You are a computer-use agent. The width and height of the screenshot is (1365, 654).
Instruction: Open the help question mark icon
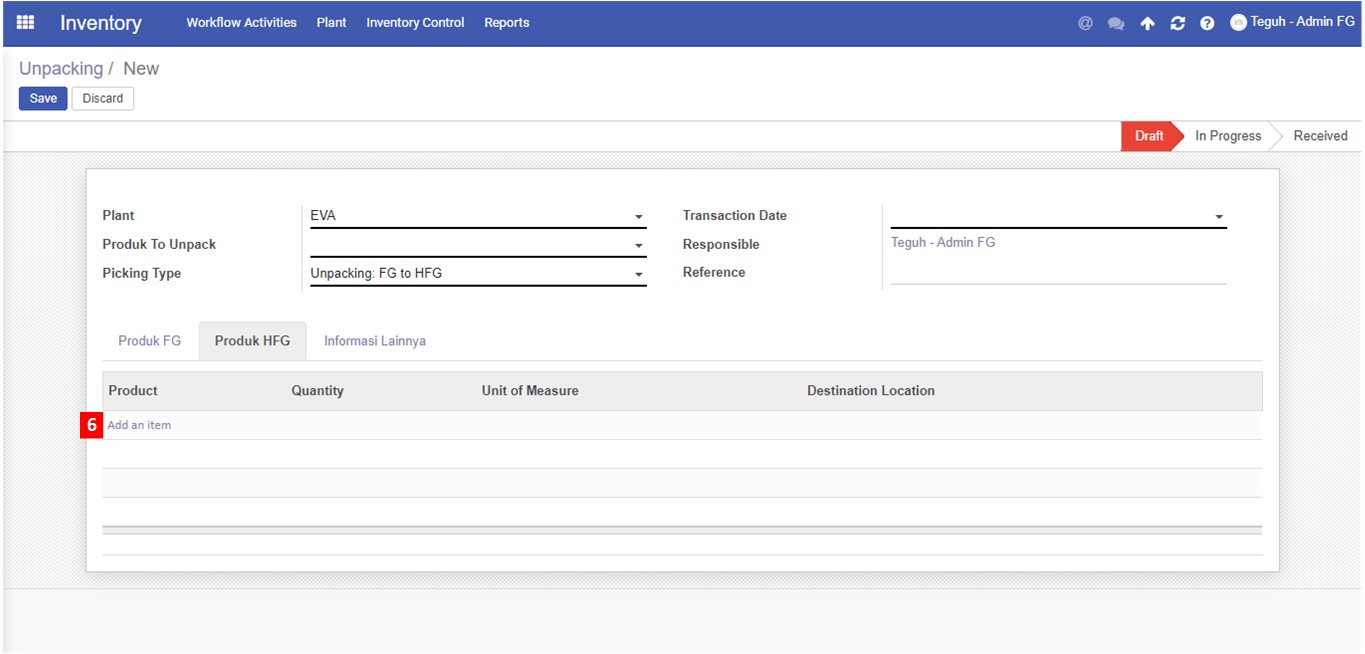(x=1207, y=23)
